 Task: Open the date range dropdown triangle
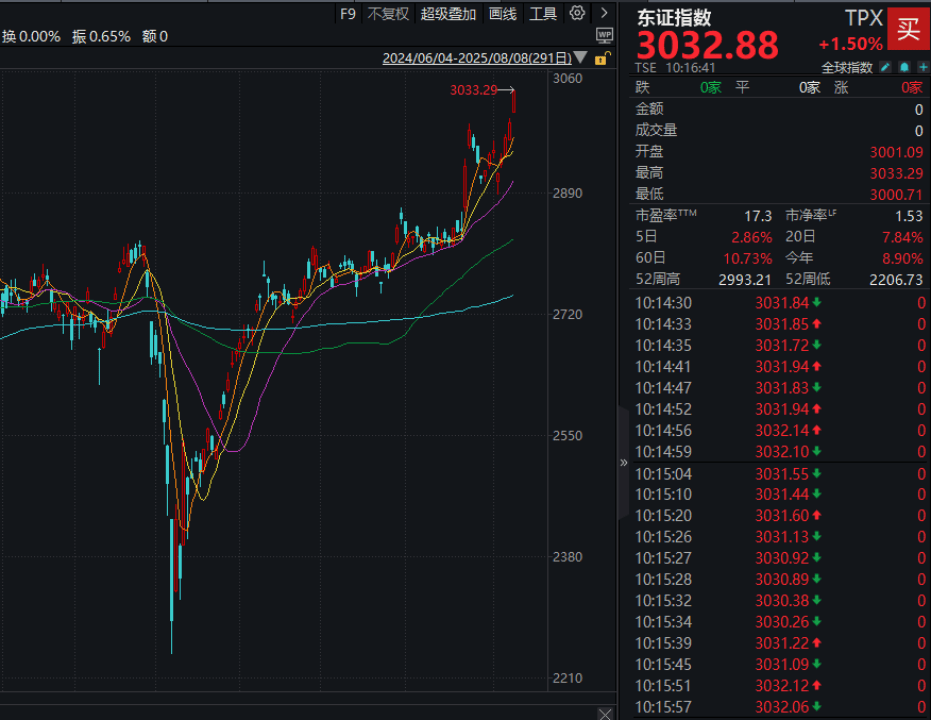click(x=581, y=58)
